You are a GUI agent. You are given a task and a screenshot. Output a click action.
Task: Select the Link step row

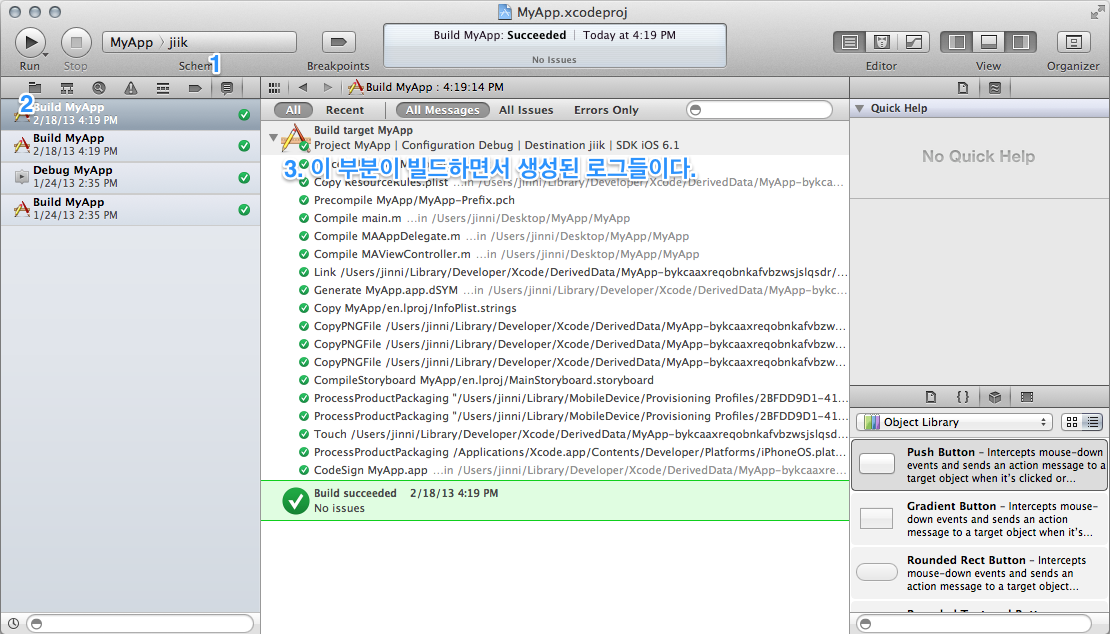point(555,272)
